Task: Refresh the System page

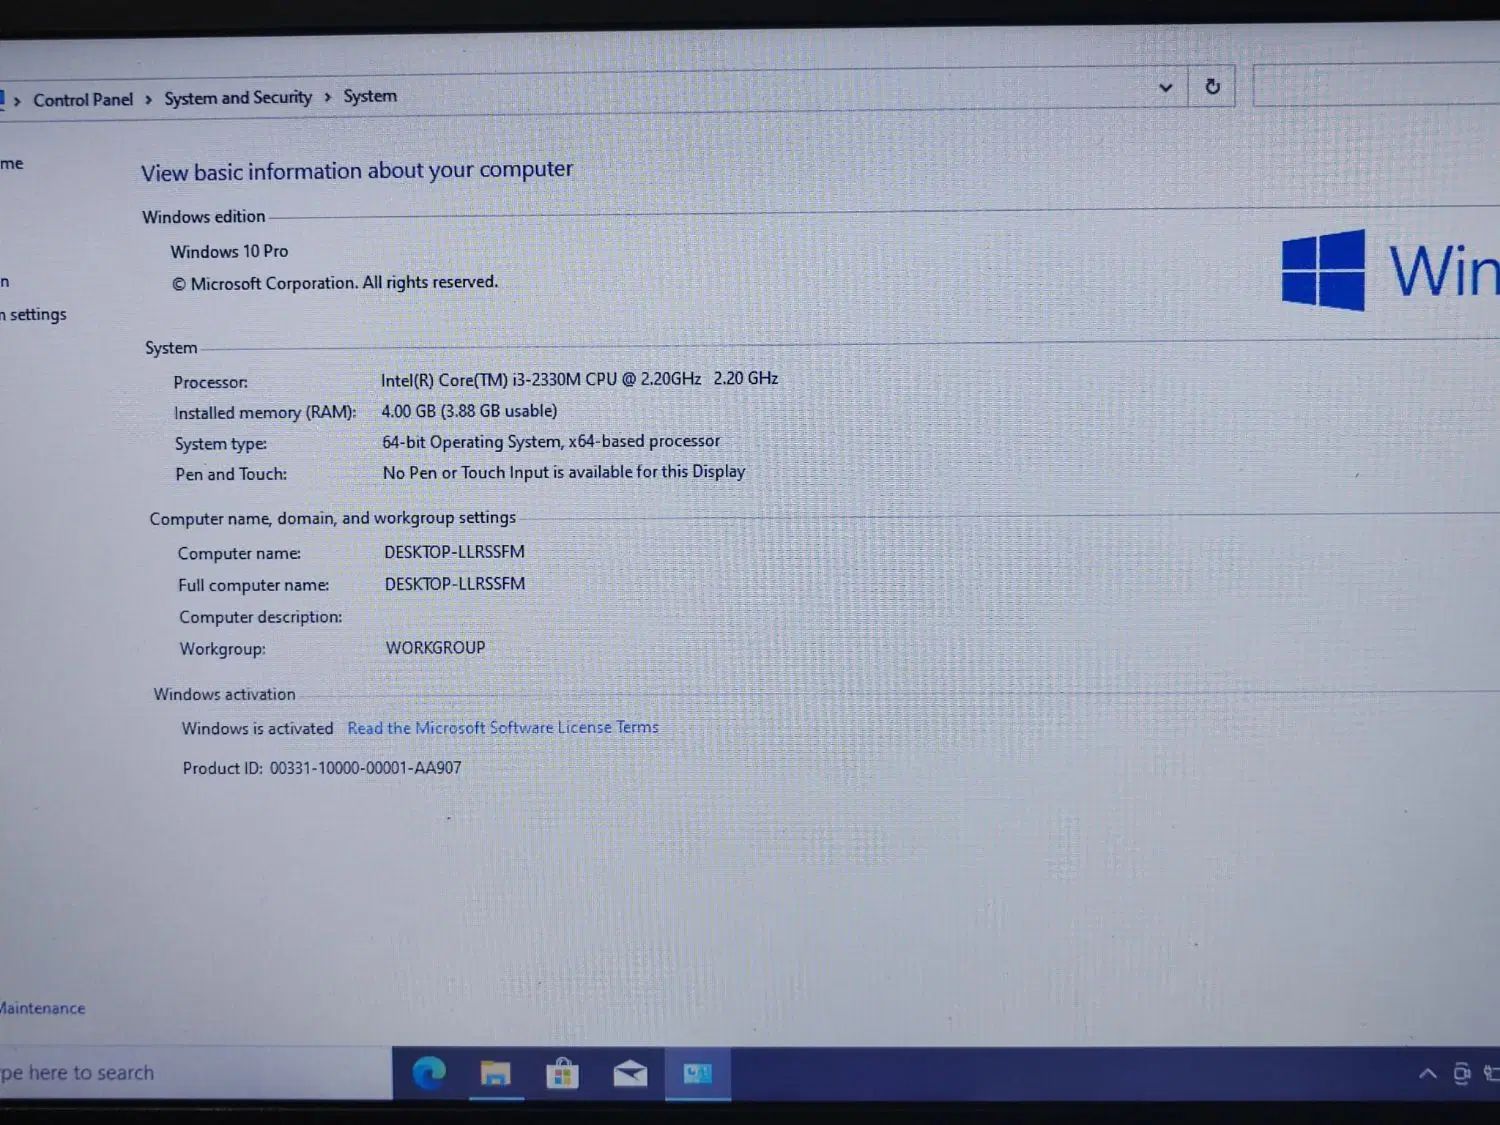Action: (1212, 87)
